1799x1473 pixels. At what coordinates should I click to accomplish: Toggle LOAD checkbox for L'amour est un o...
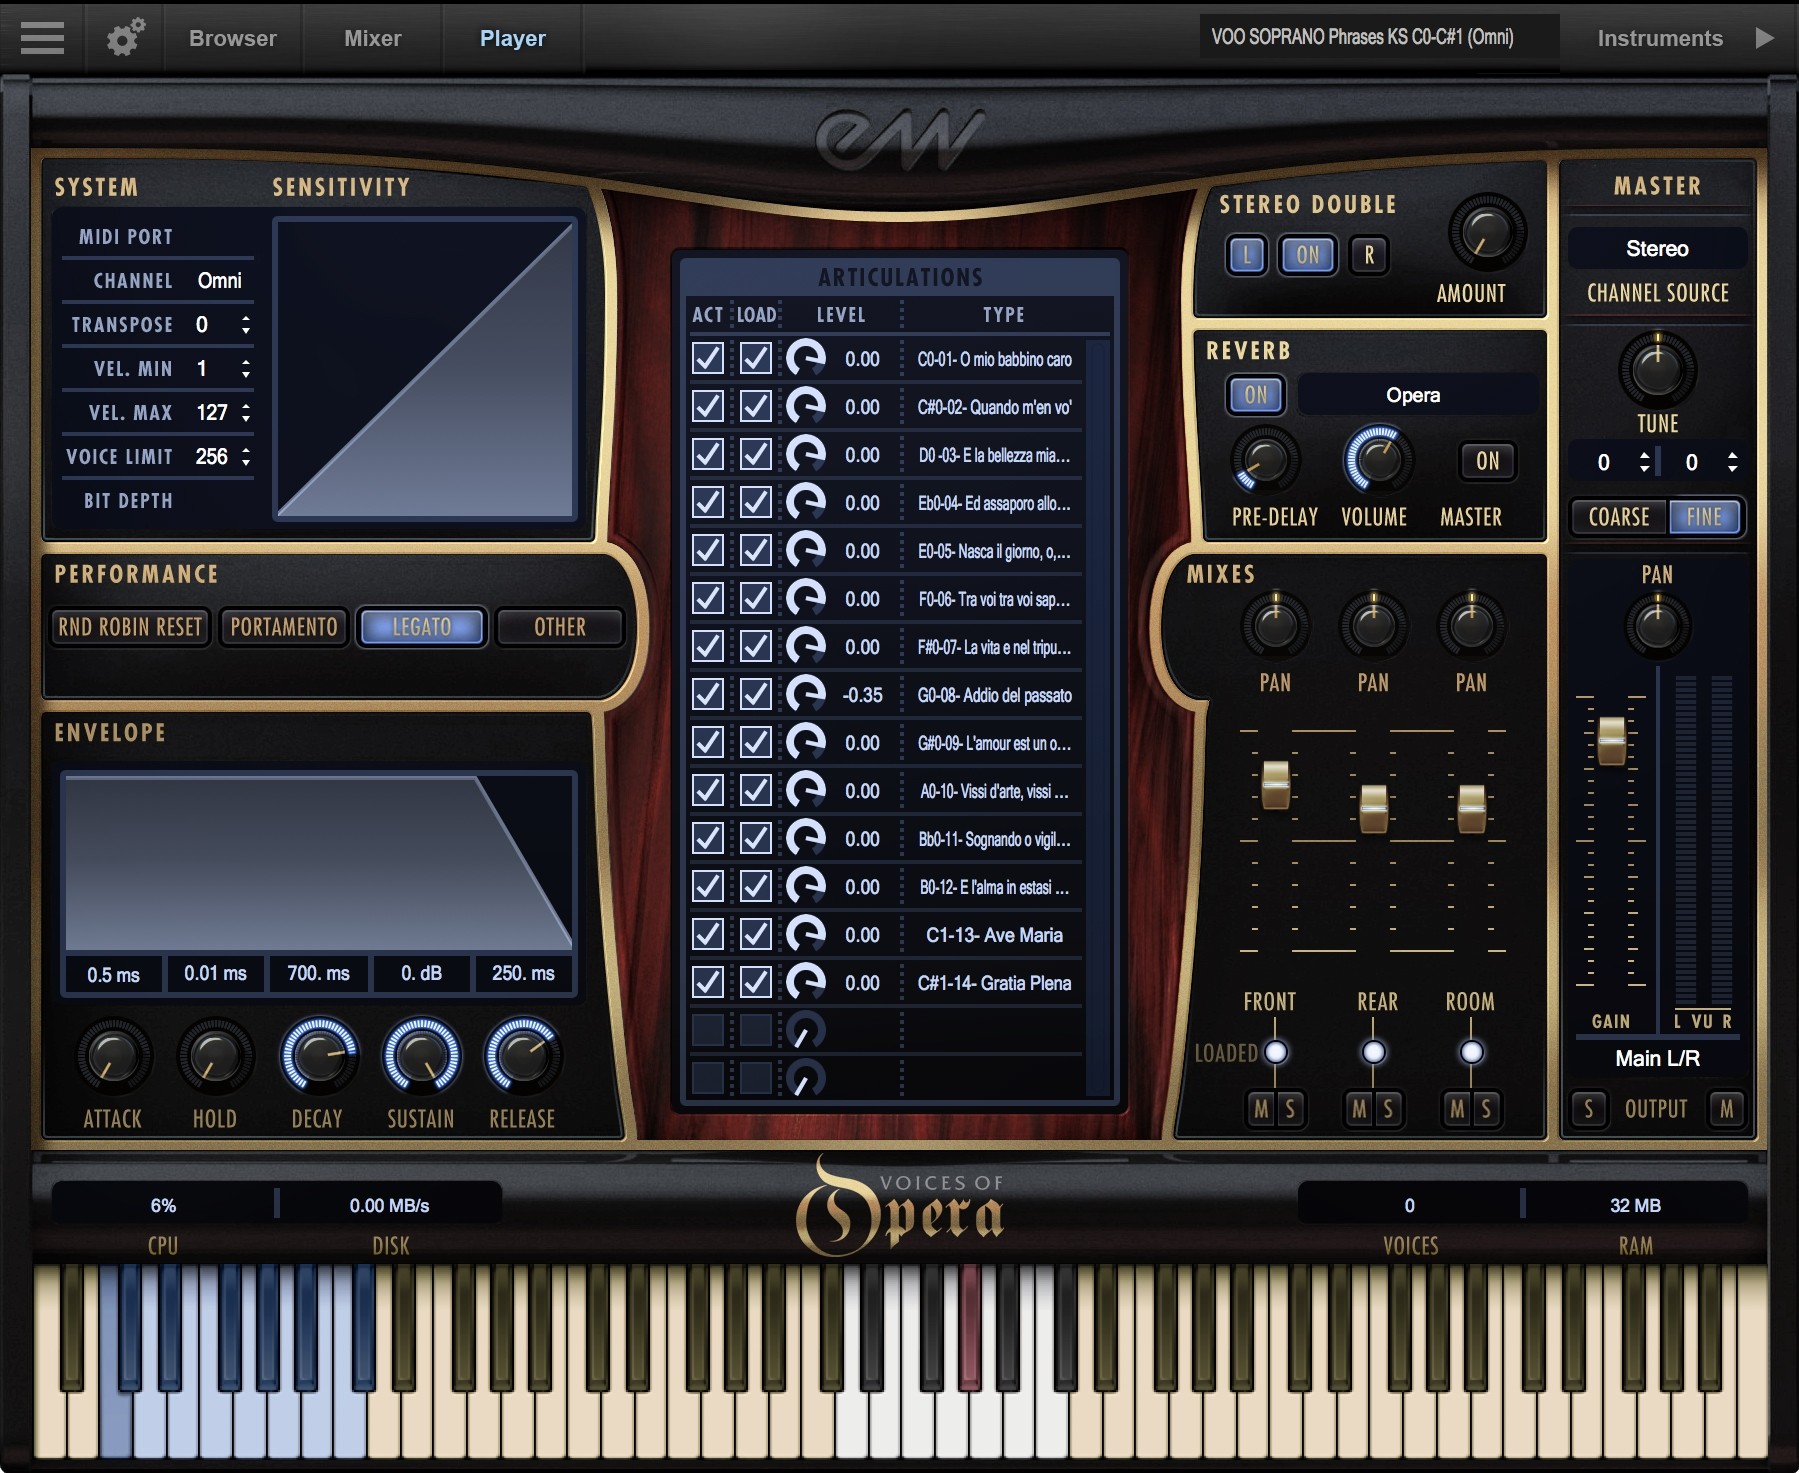[755, 742]
